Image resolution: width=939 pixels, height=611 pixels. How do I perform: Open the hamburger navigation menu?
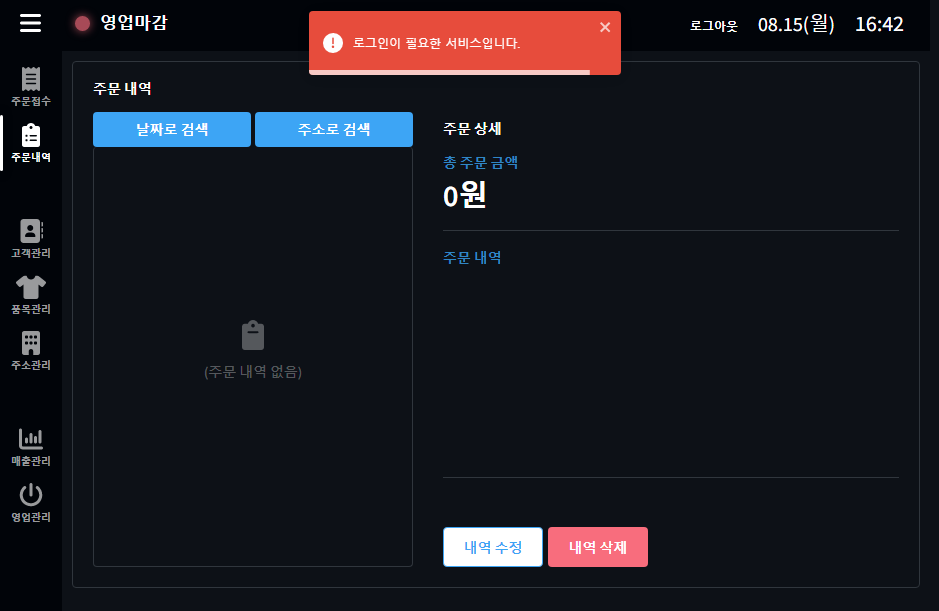[30, 24]
